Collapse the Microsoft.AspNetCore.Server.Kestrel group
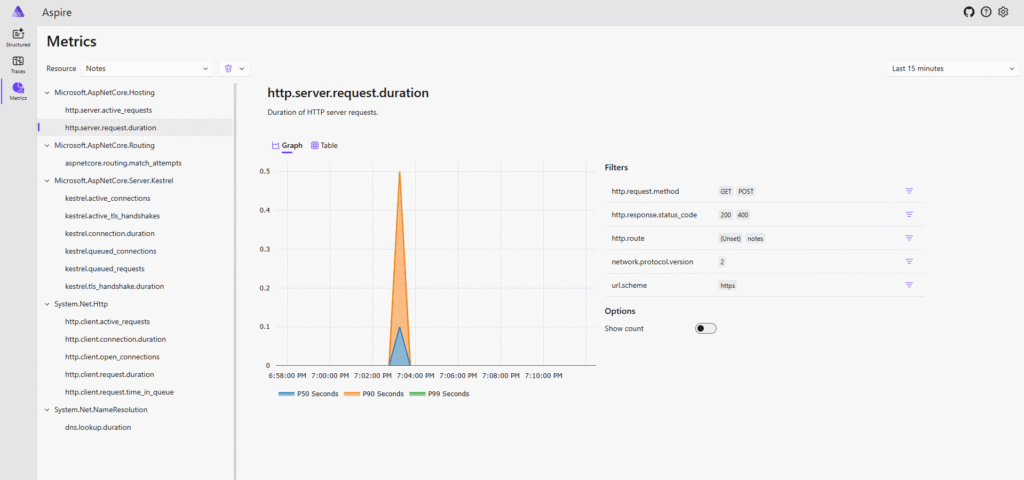1024x480 pixels. click(x=46, y=180)
